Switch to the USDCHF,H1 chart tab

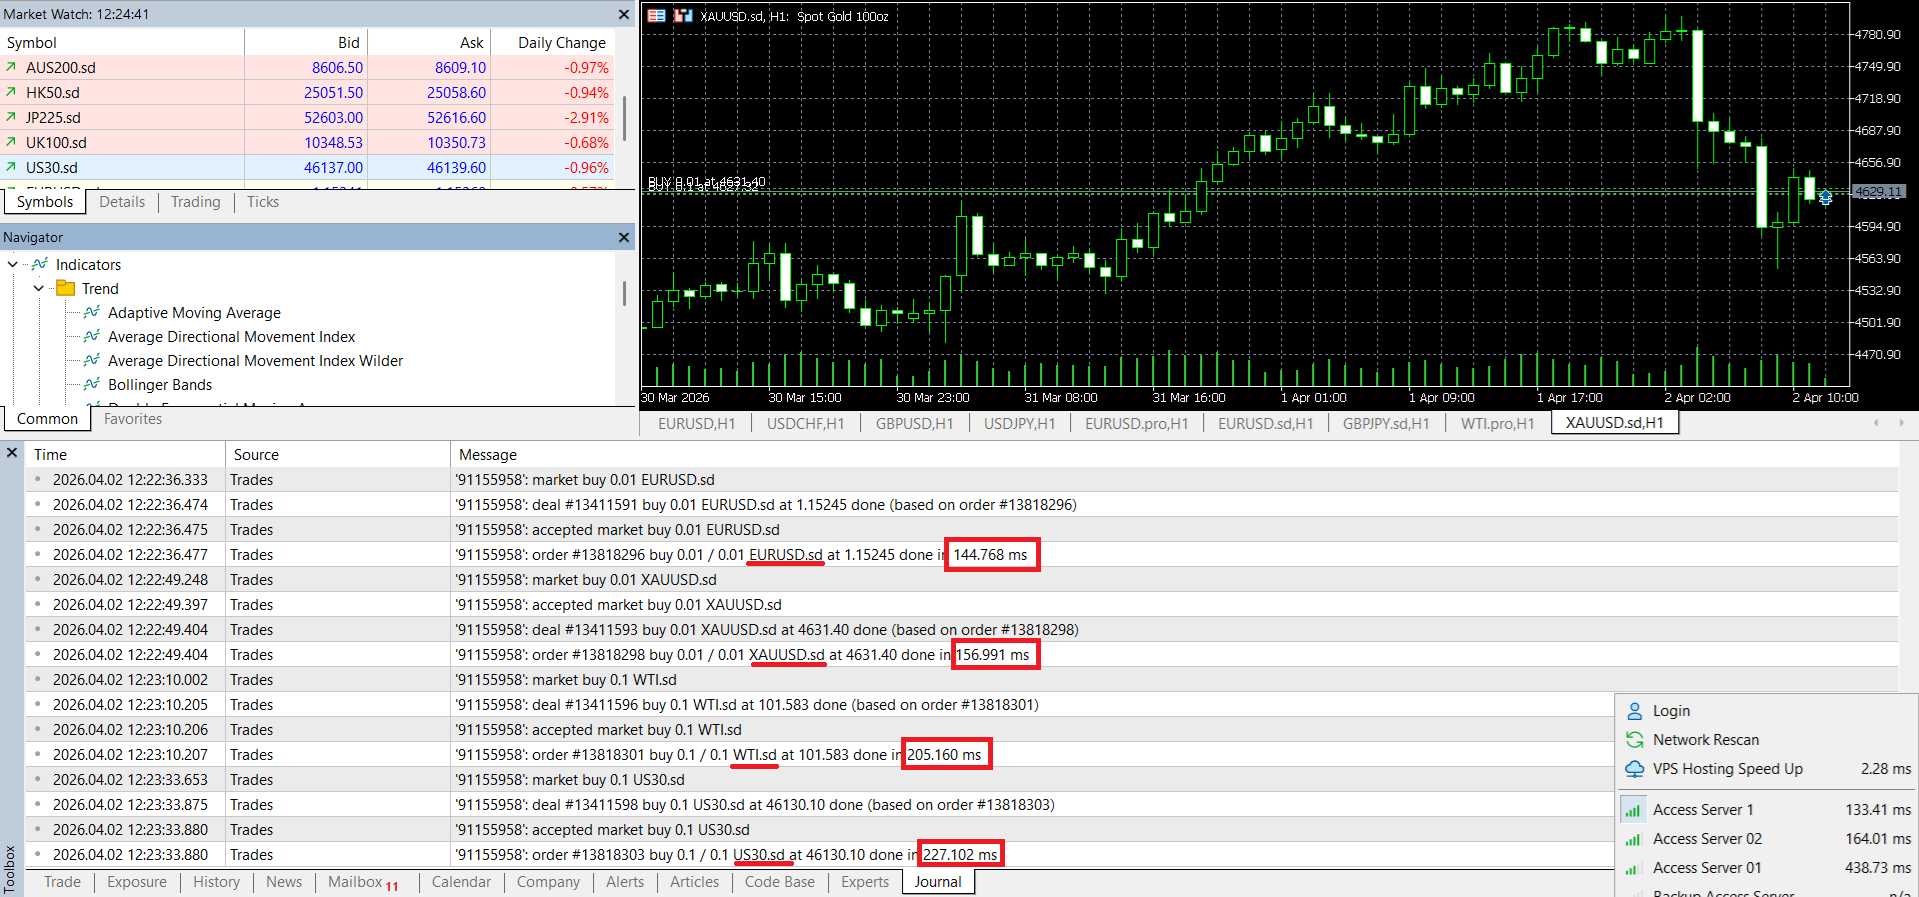[805, 423]
